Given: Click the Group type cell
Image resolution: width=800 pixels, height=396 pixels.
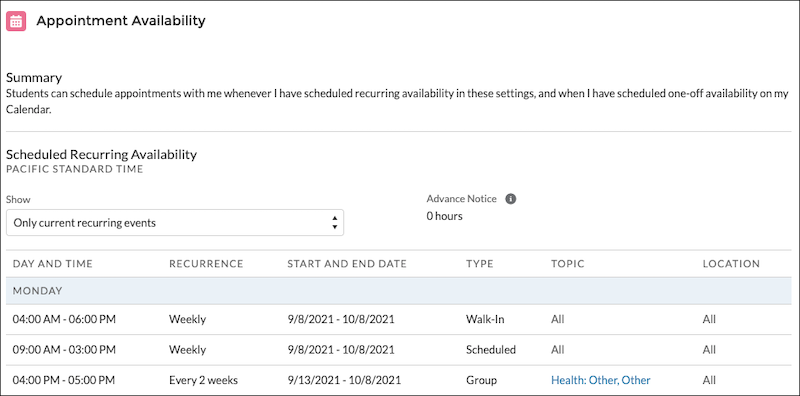Looking at the screenshot, I should click(x=481, y=380).
